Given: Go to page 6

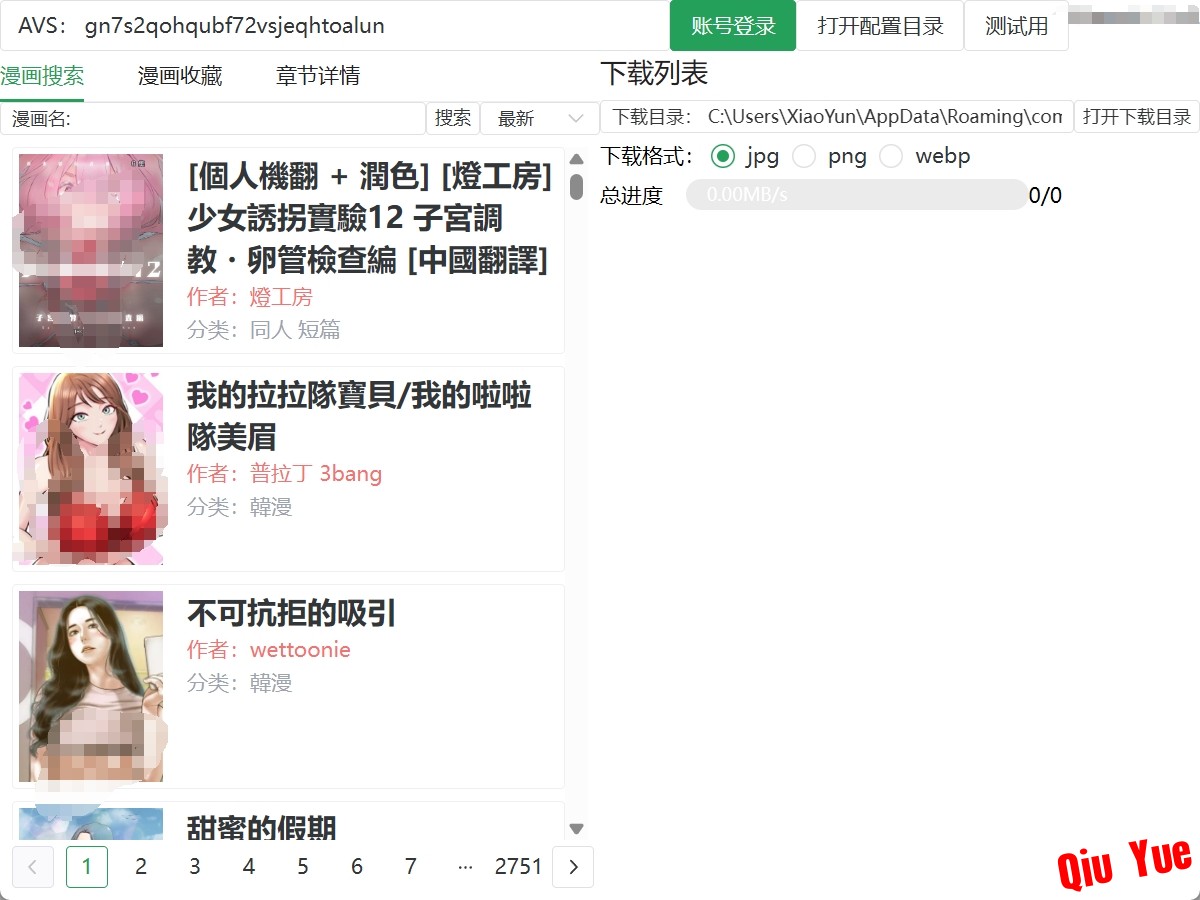Looking at the screenshot, I should (x=357, y=867).
